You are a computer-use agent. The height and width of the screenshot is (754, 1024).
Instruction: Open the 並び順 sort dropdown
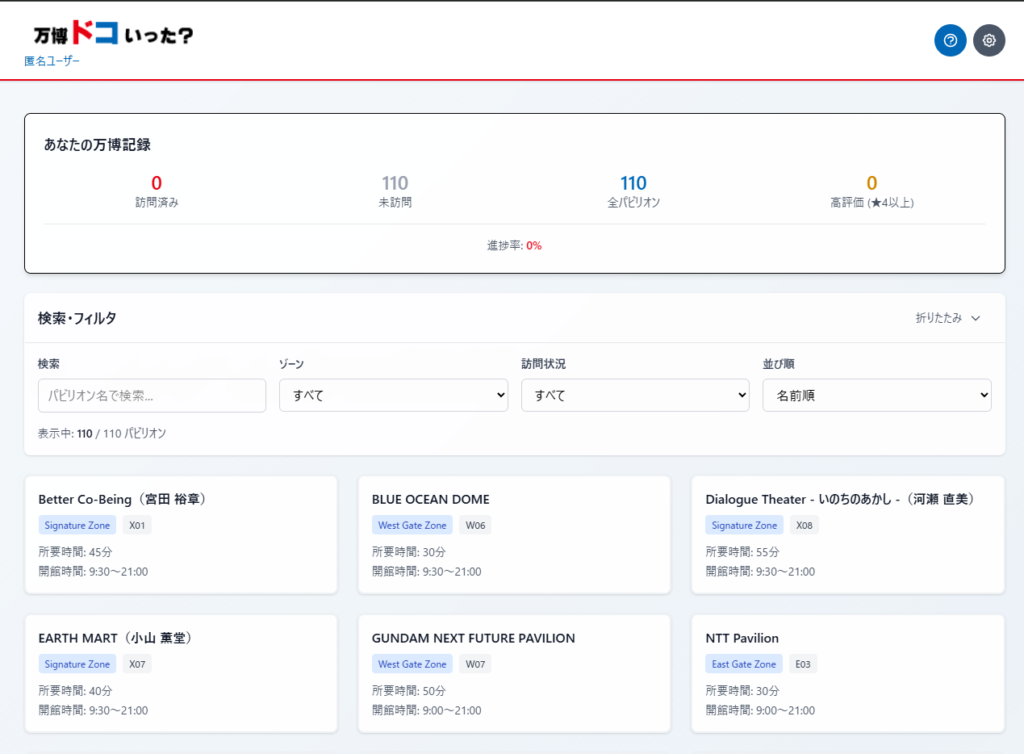point(876,395)
